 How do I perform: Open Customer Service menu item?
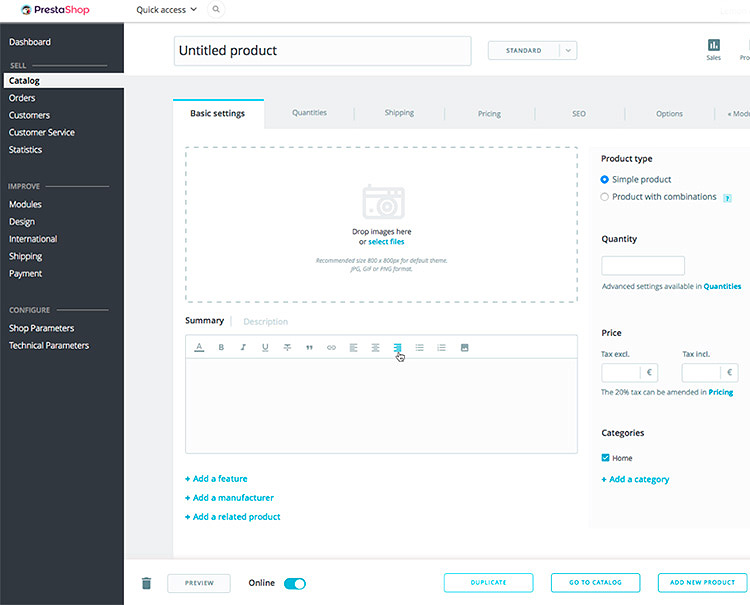click(42, 132)
